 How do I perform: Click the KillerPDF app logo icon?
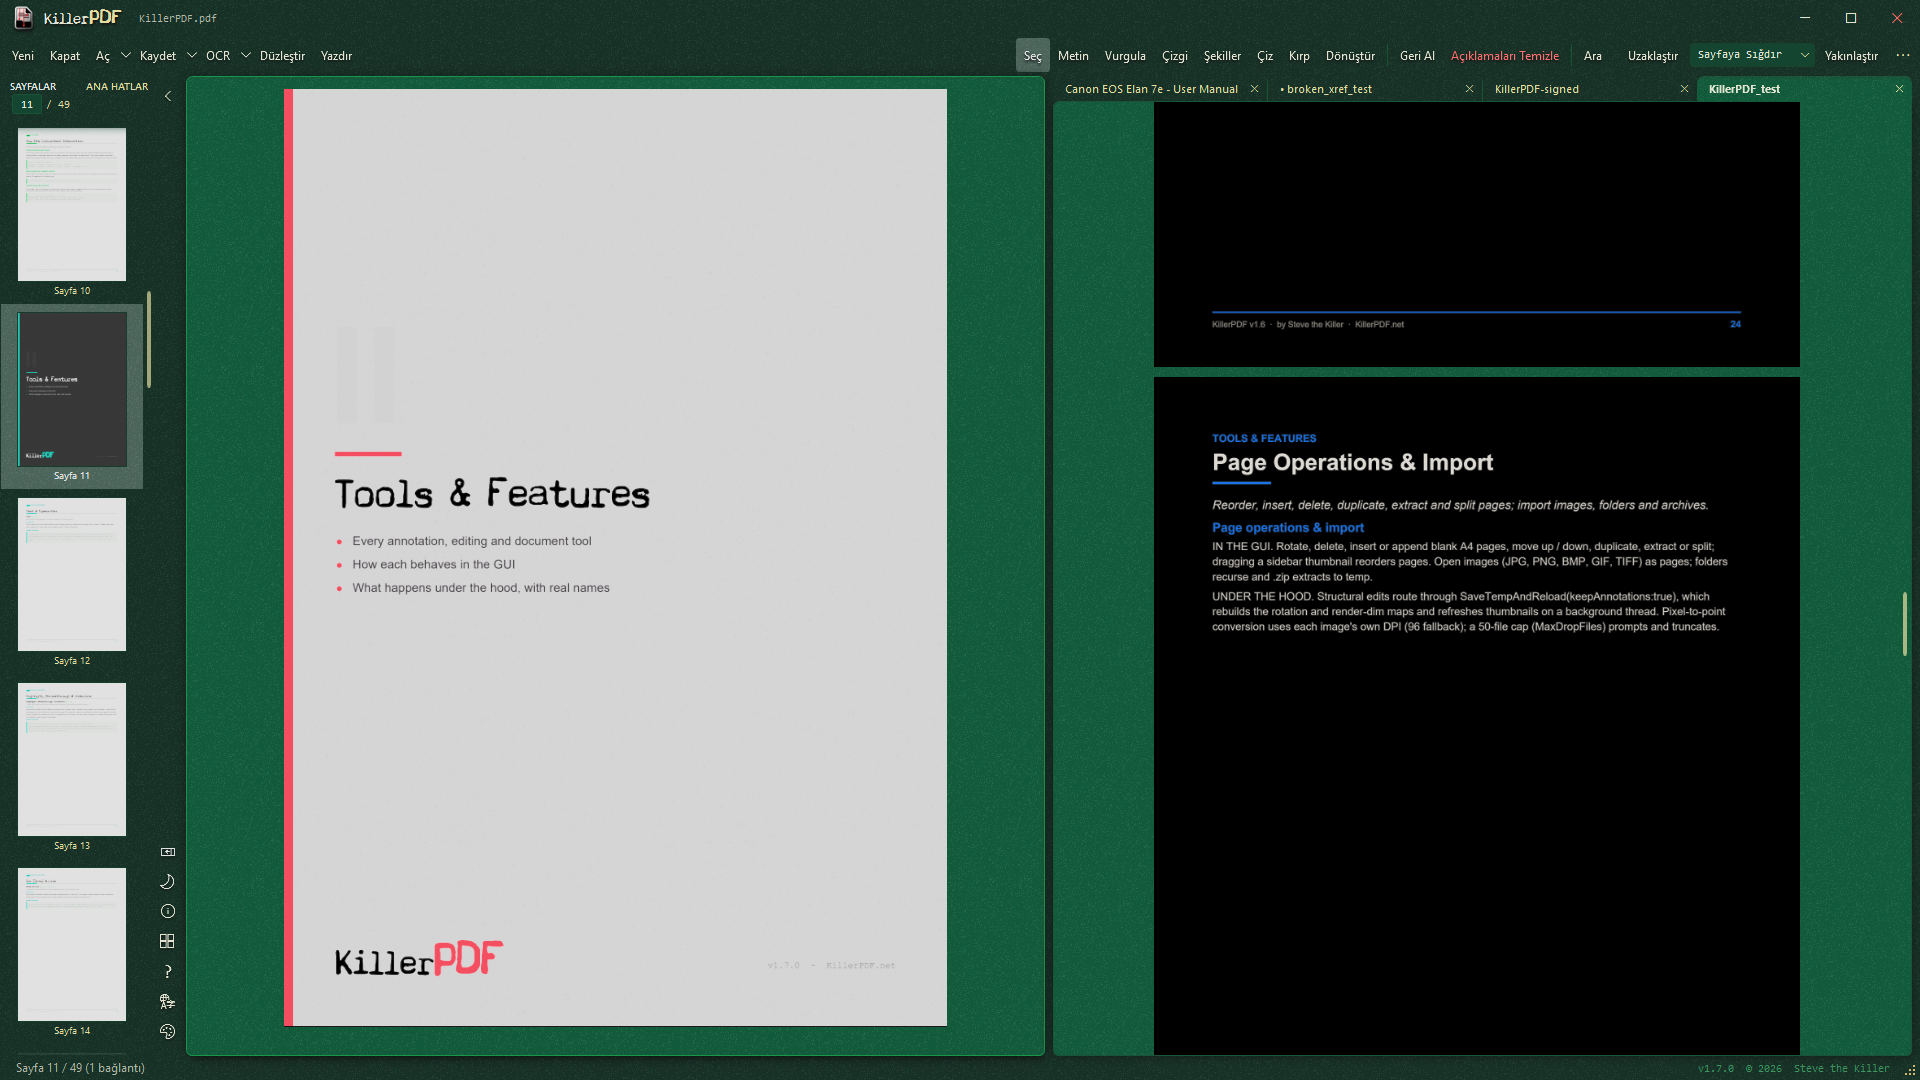point(23,18)
